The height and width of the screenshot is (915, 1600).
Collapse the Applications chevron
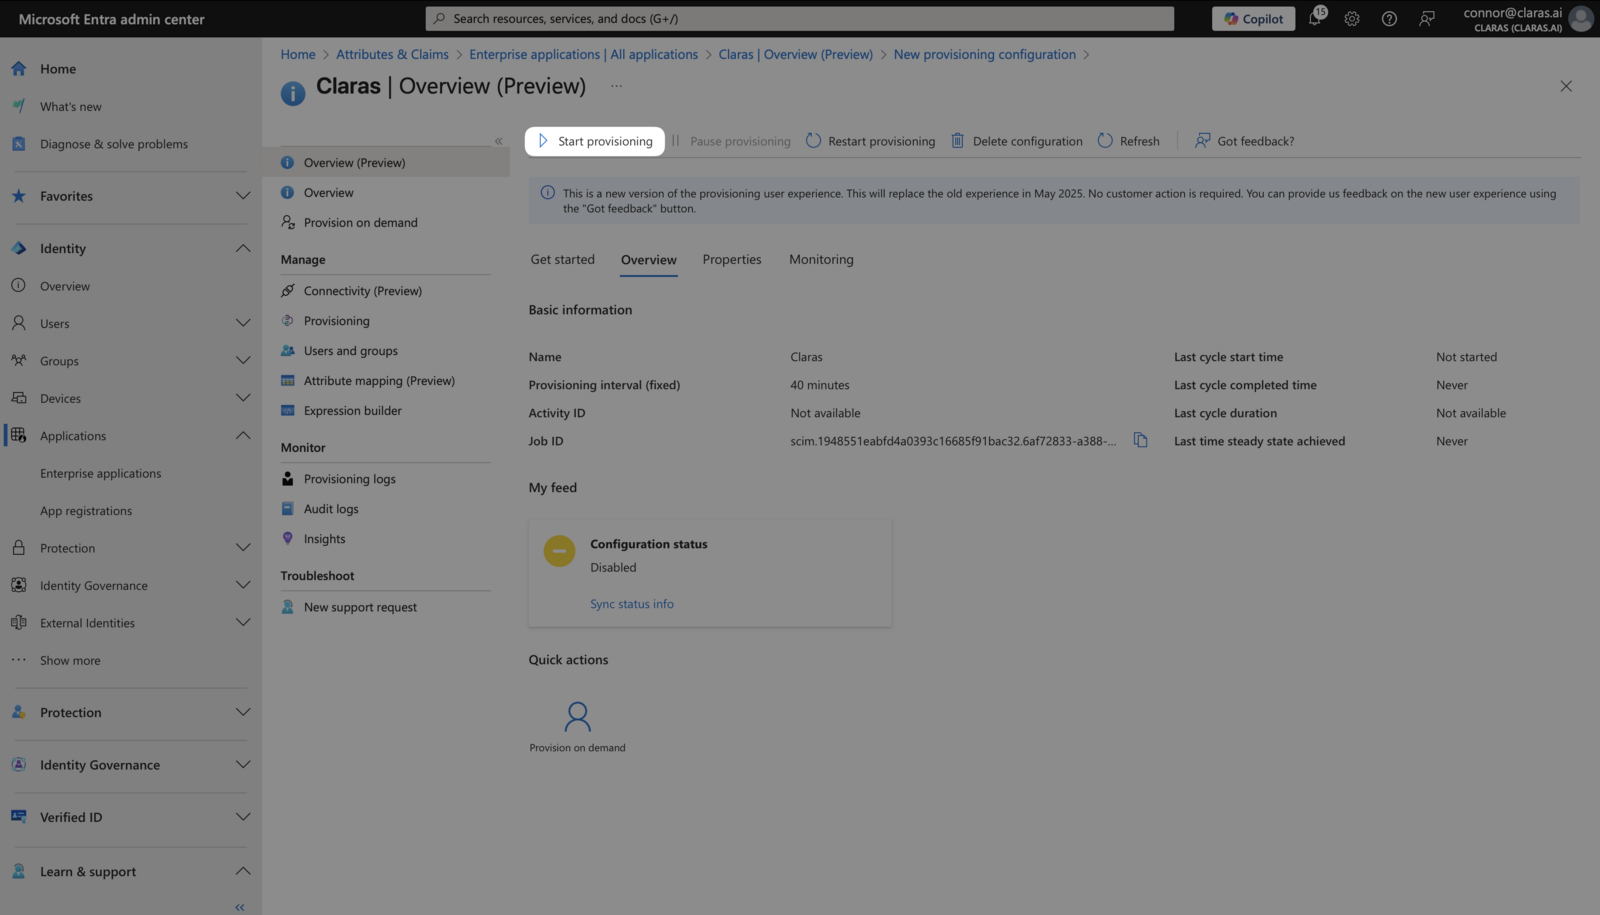coord(243,435)
